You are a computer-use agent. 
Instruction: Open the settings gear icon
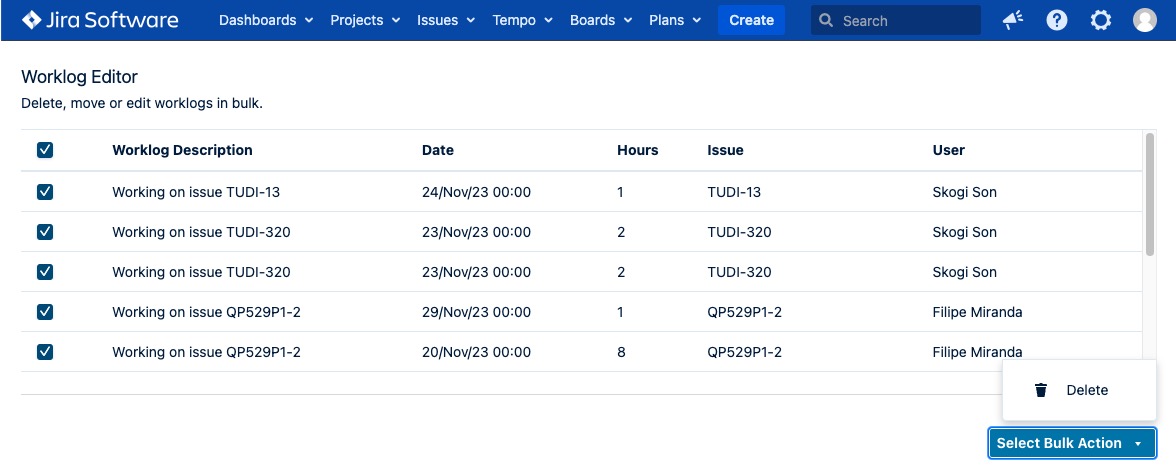[x=1101, y=20]
